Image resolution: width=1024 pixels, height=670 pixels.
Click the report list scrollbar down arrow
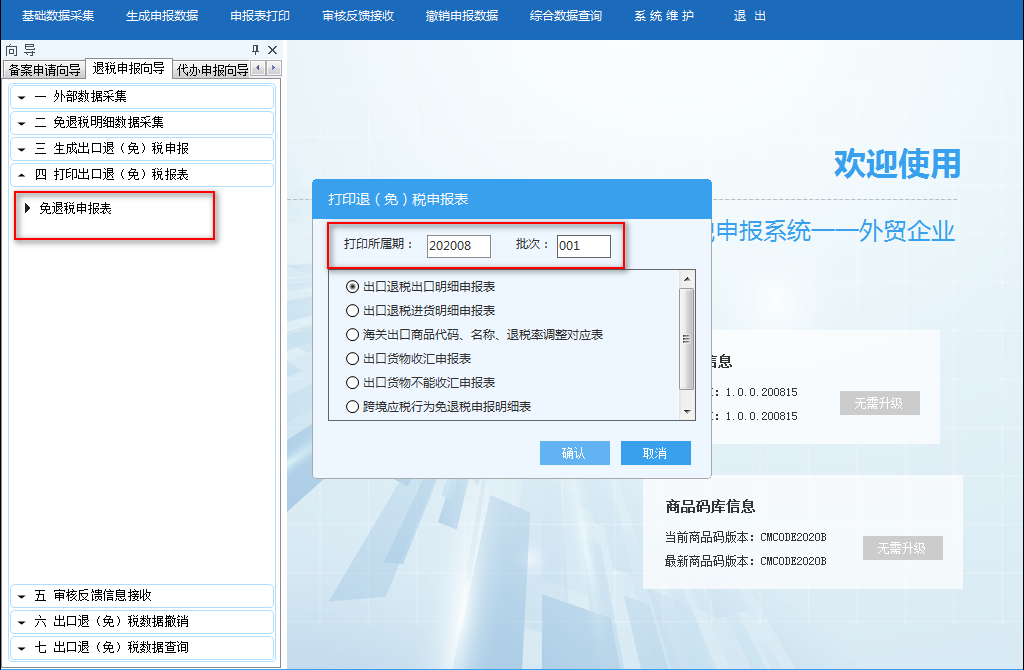point(687,411)
